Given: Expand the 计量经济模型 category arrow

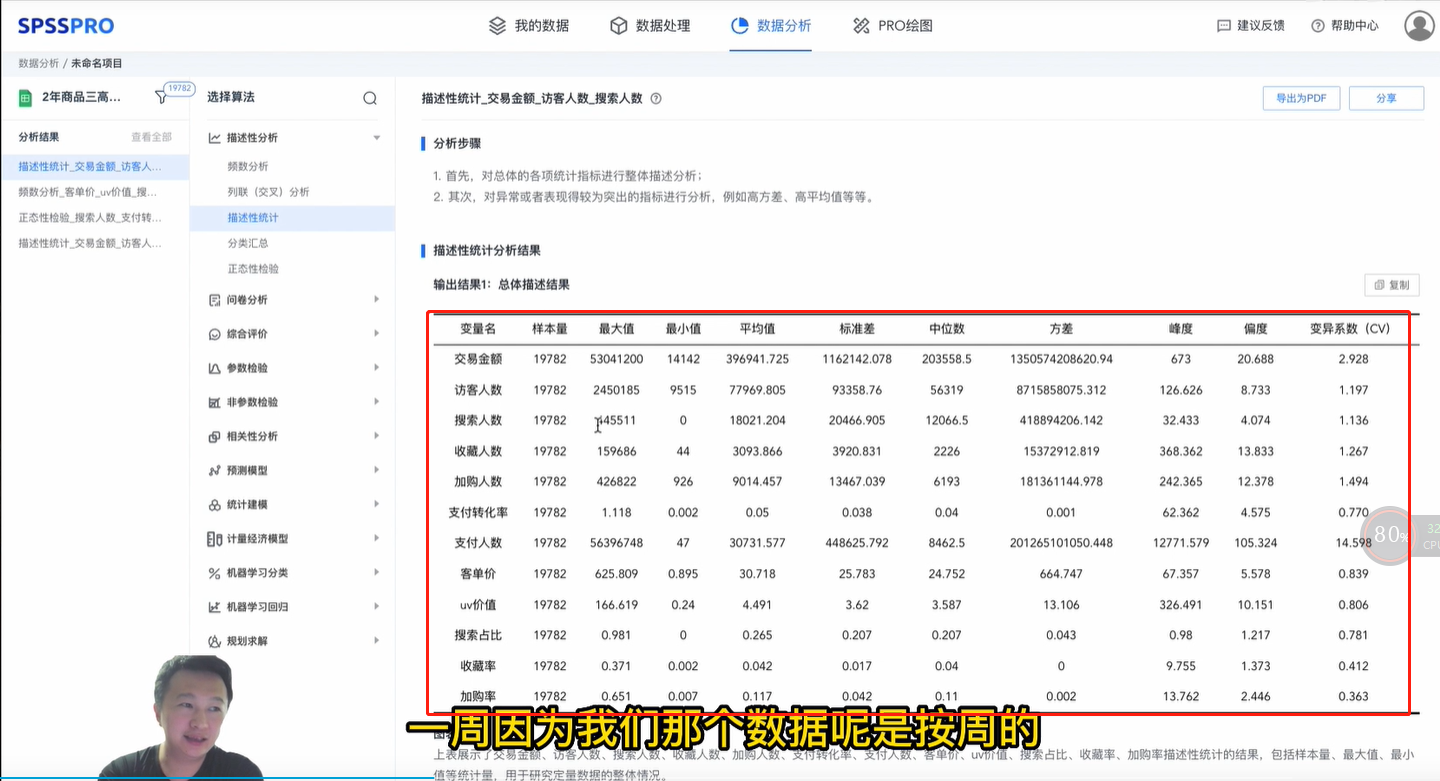Looking at the screenshot, I should (376, 538).
